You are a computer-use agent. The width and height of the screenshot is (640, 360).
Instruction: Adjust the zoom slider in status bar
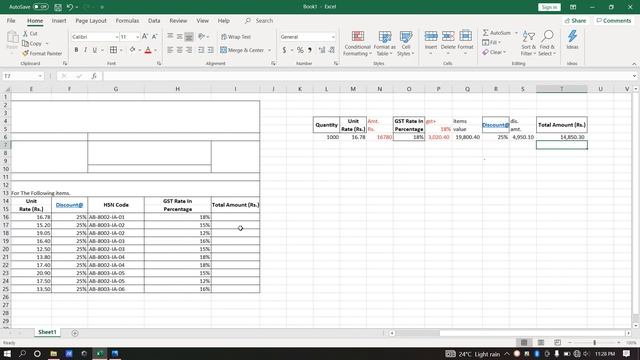[x=594, y=342]
